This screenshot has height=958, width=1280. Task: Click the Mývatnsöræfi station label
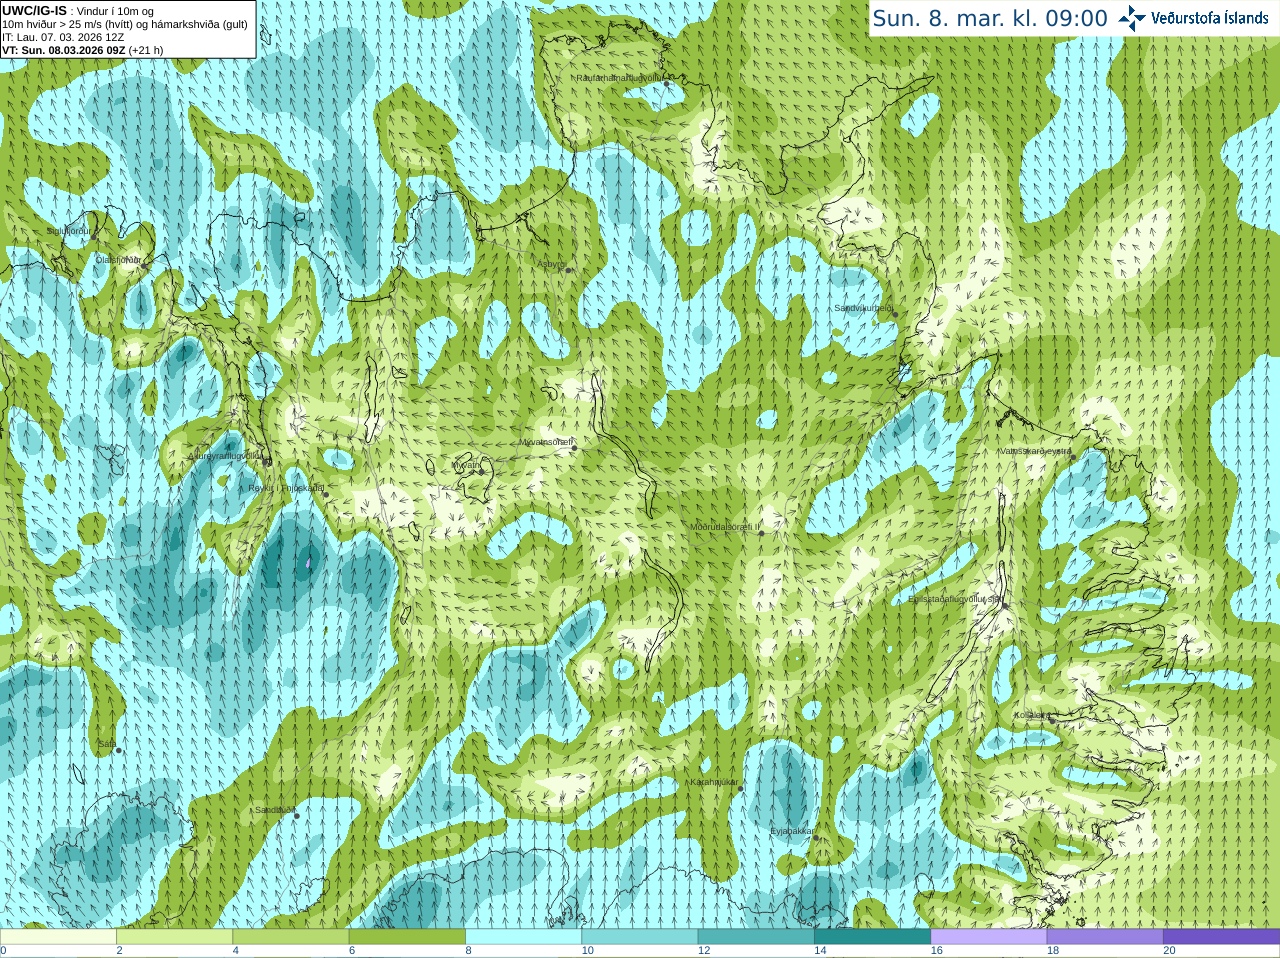coord(546,441)
